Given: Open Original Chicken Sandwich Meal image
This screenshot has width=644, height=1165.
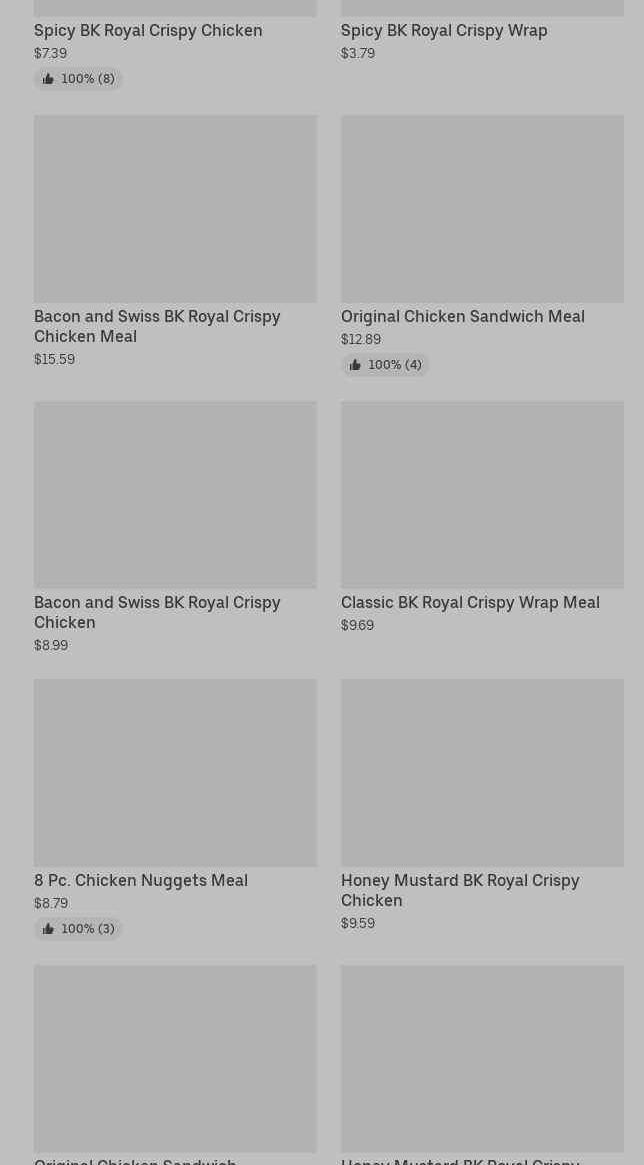Looking at the screenshot, I should [x=482, y=208].
